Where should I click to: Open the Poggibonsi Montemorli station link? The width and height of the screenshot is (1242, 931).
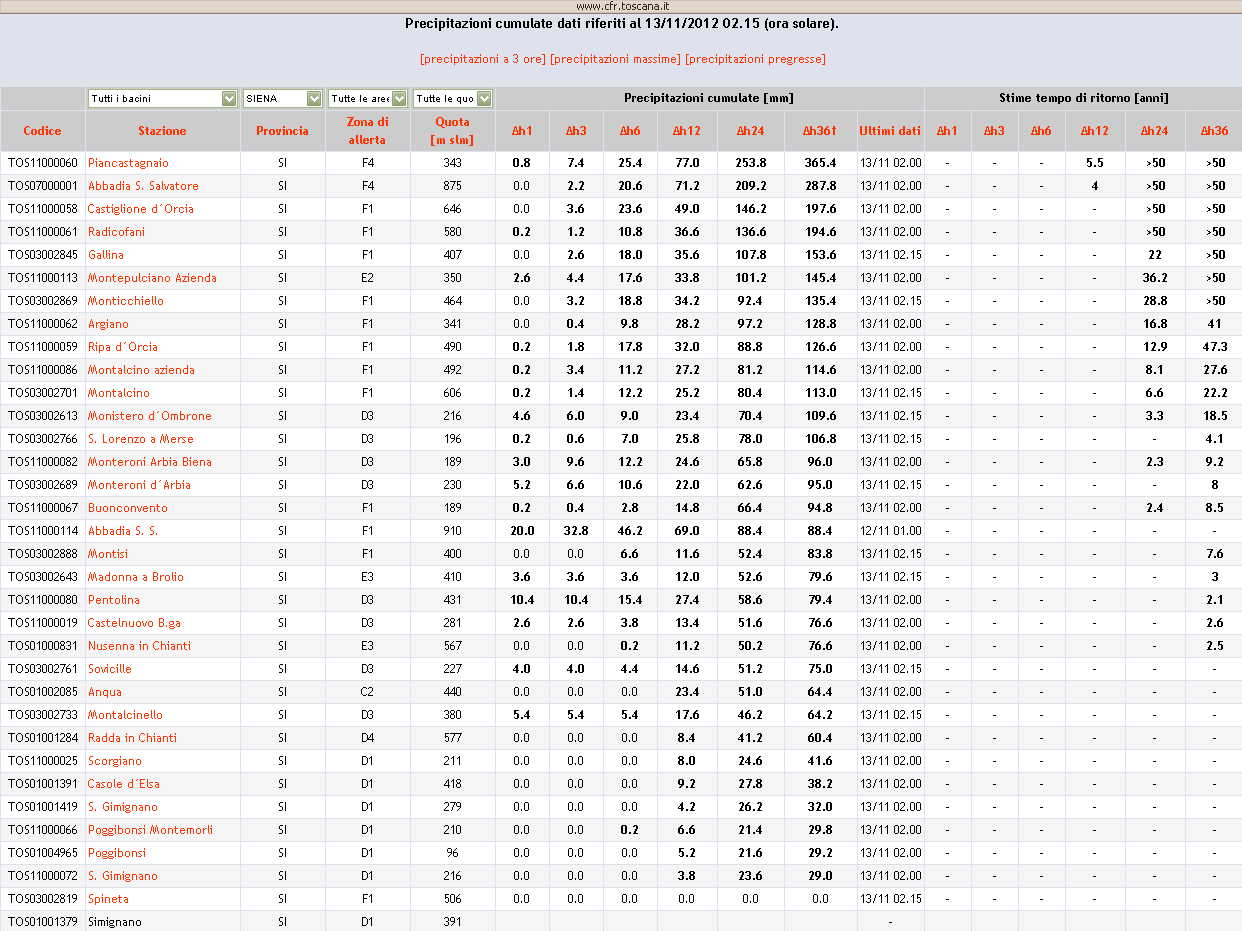[x=150, y=830]
